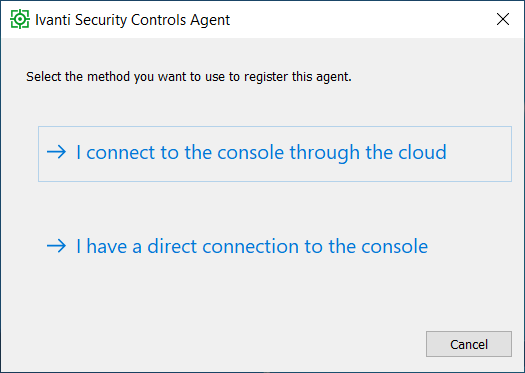Click the word "cloud" in the first option
This screenshot has width=525, height=373.
422,152
